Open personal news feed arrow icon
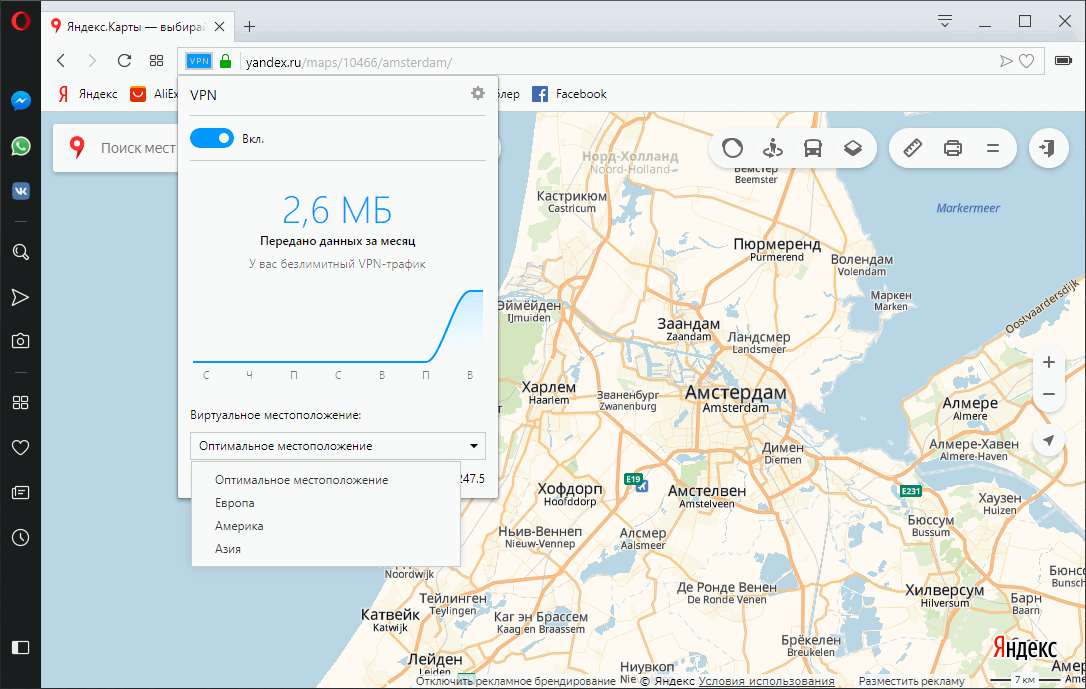1086x689 pixels. 21,297
